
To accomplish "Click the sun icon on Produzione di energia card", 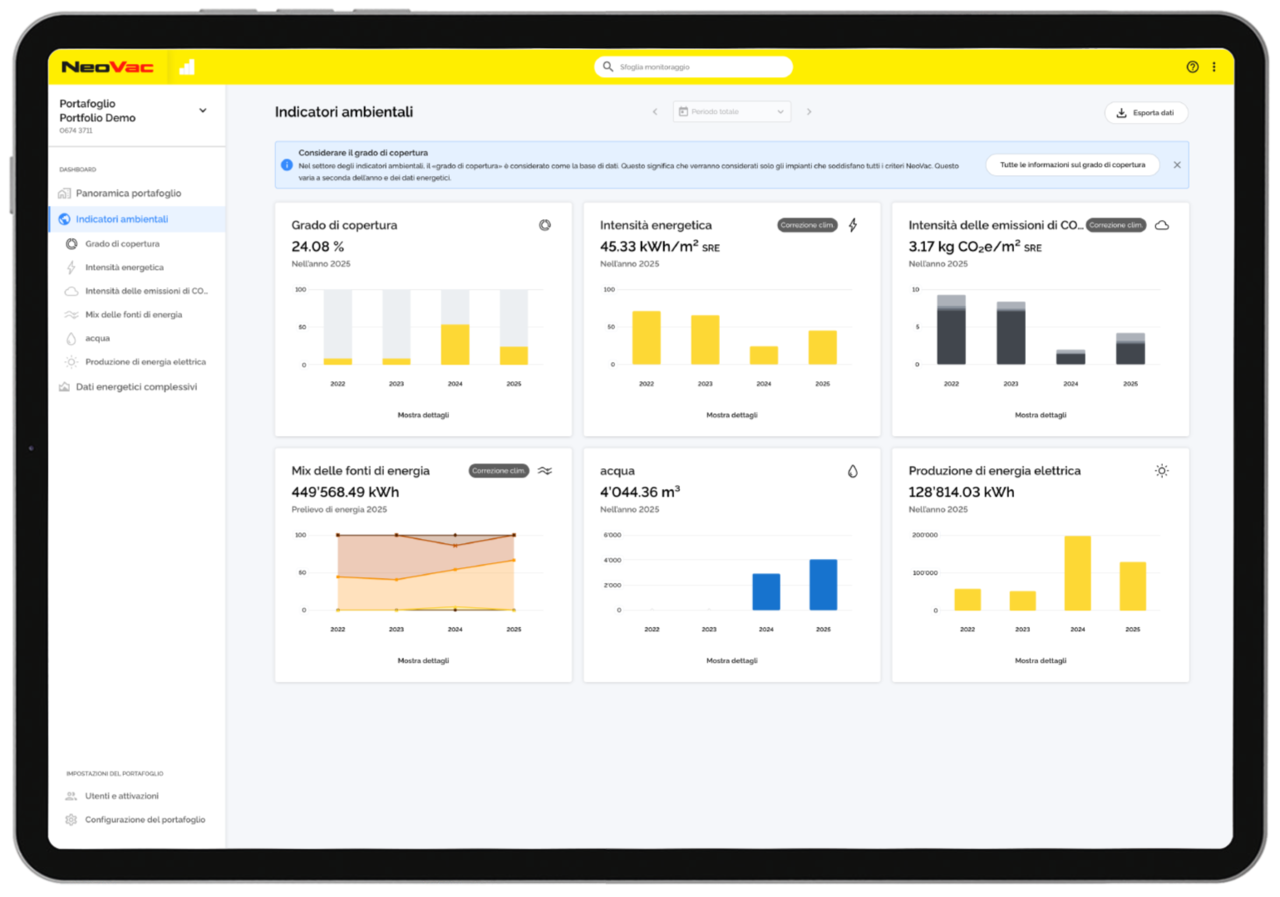I will coord(1162,471).
